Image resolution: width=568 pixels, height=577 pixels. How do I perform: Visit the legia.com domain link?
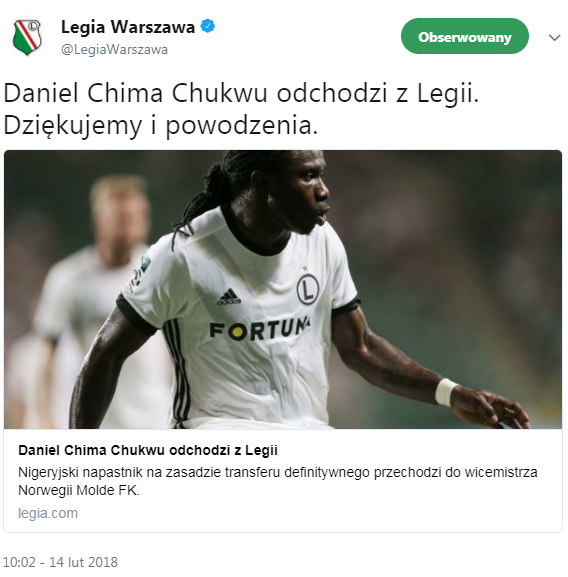(x=48, y=513)
